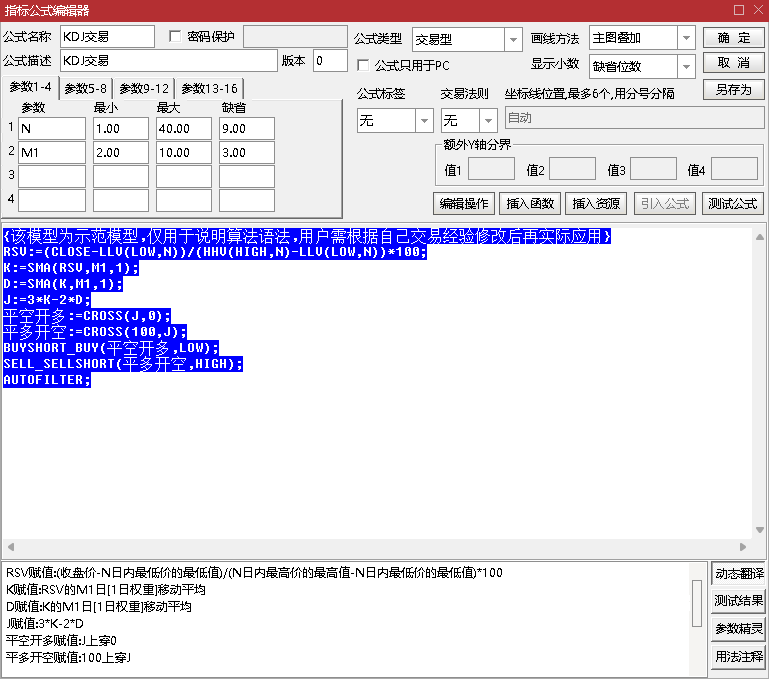Click the code line D:=SMA(K,M1,1);
This screenshot has height=679, width=769.
click(63, 284)
